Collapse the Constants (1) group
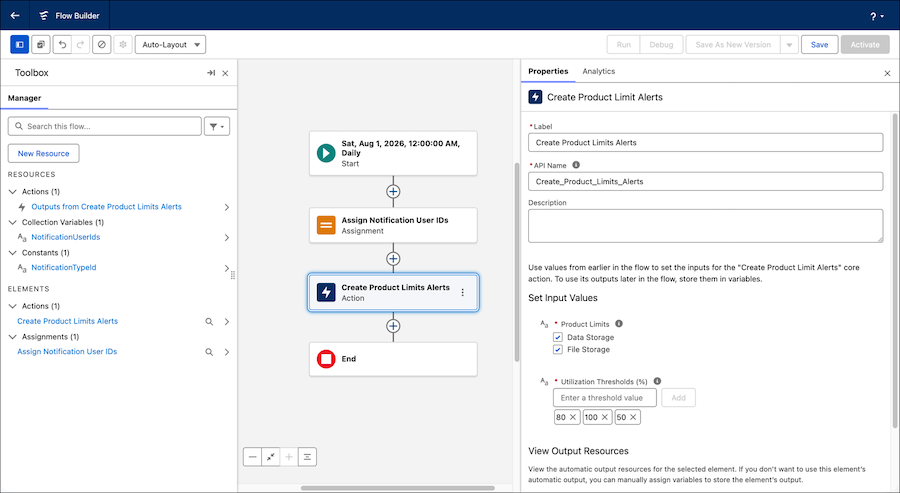This screenshot has height=493, width=900. tap(13, 253)
